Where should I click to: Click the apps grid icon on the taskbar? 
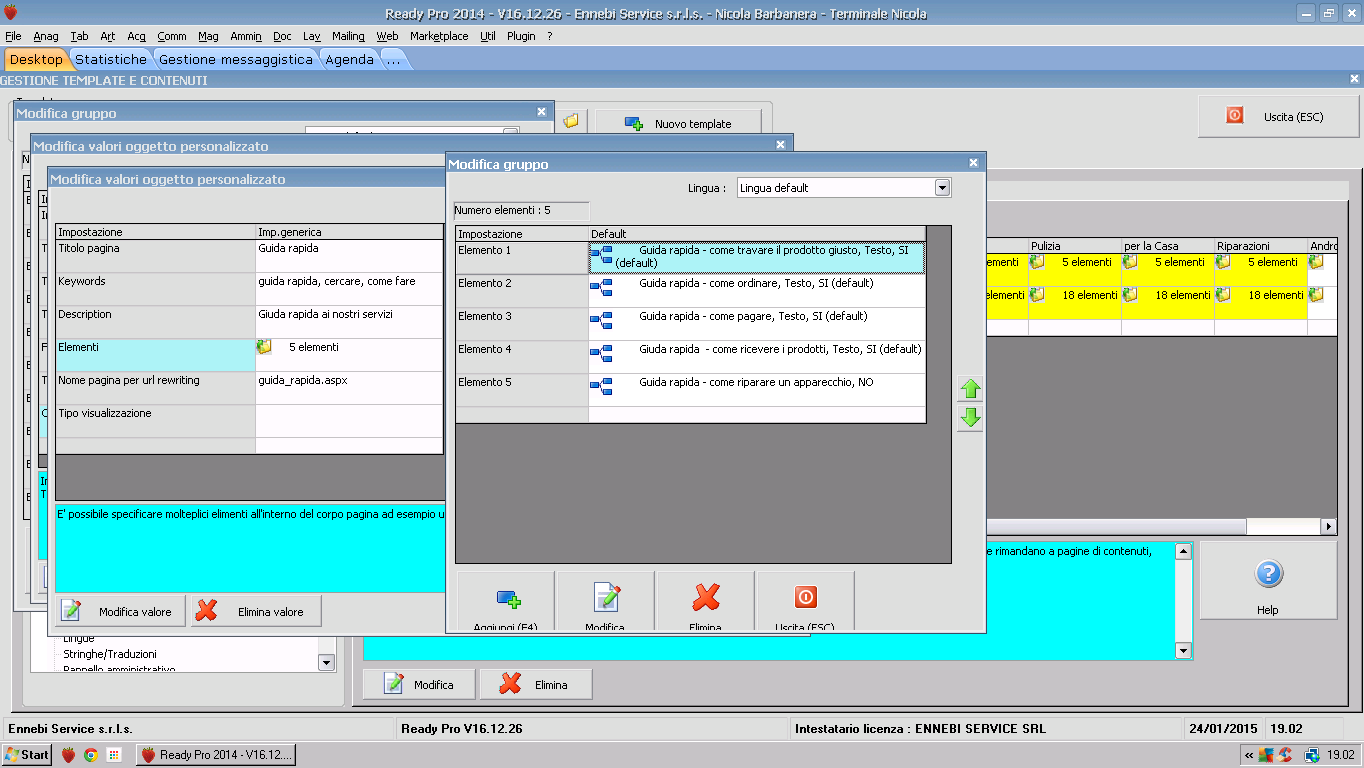114,755
